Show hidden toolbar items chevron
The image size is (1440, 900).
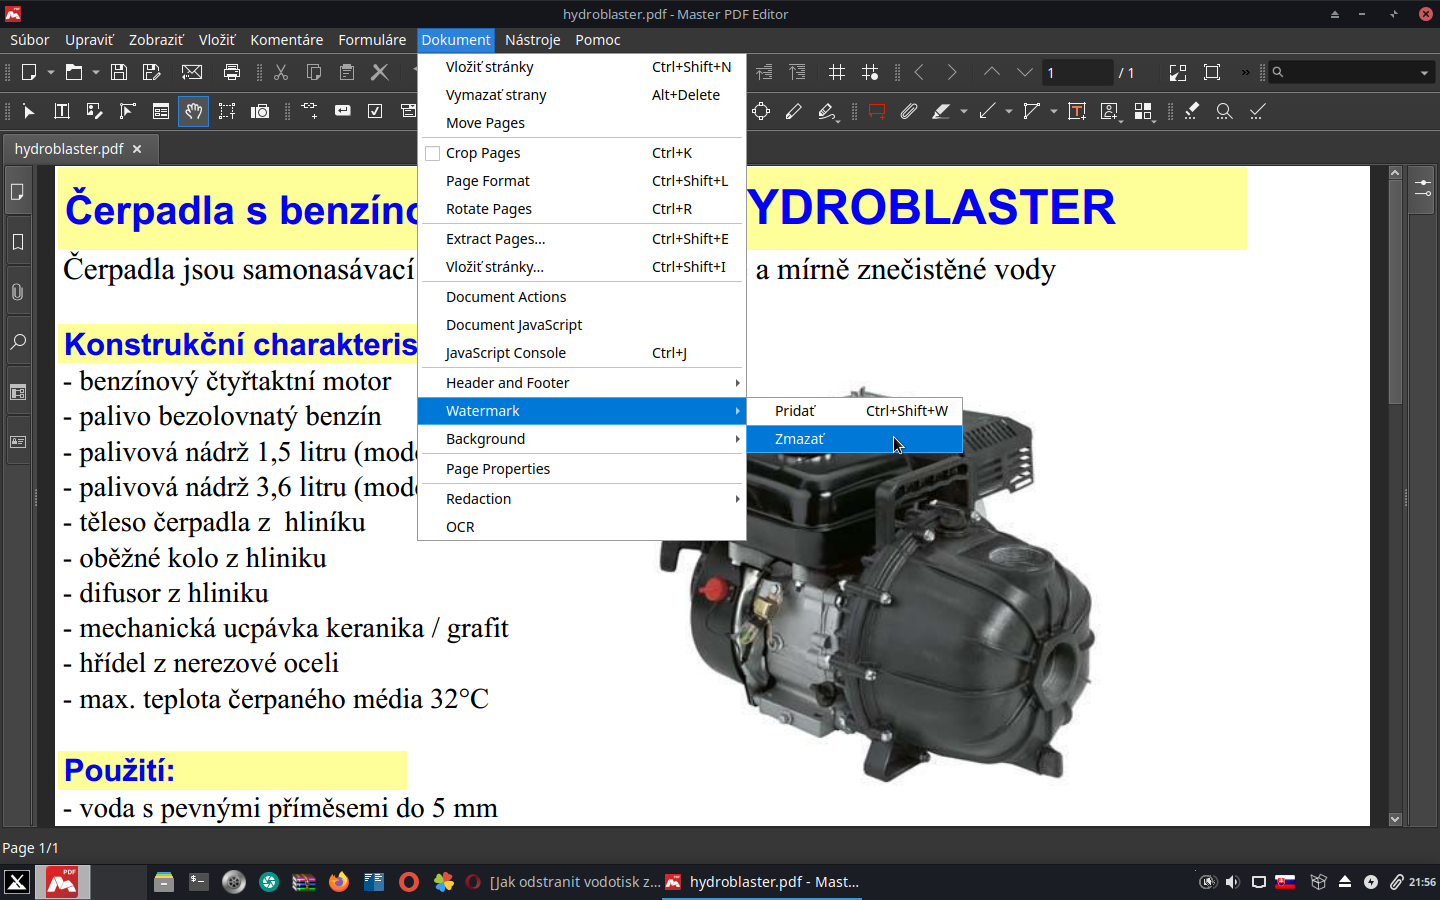click(x=1245, y=72)
